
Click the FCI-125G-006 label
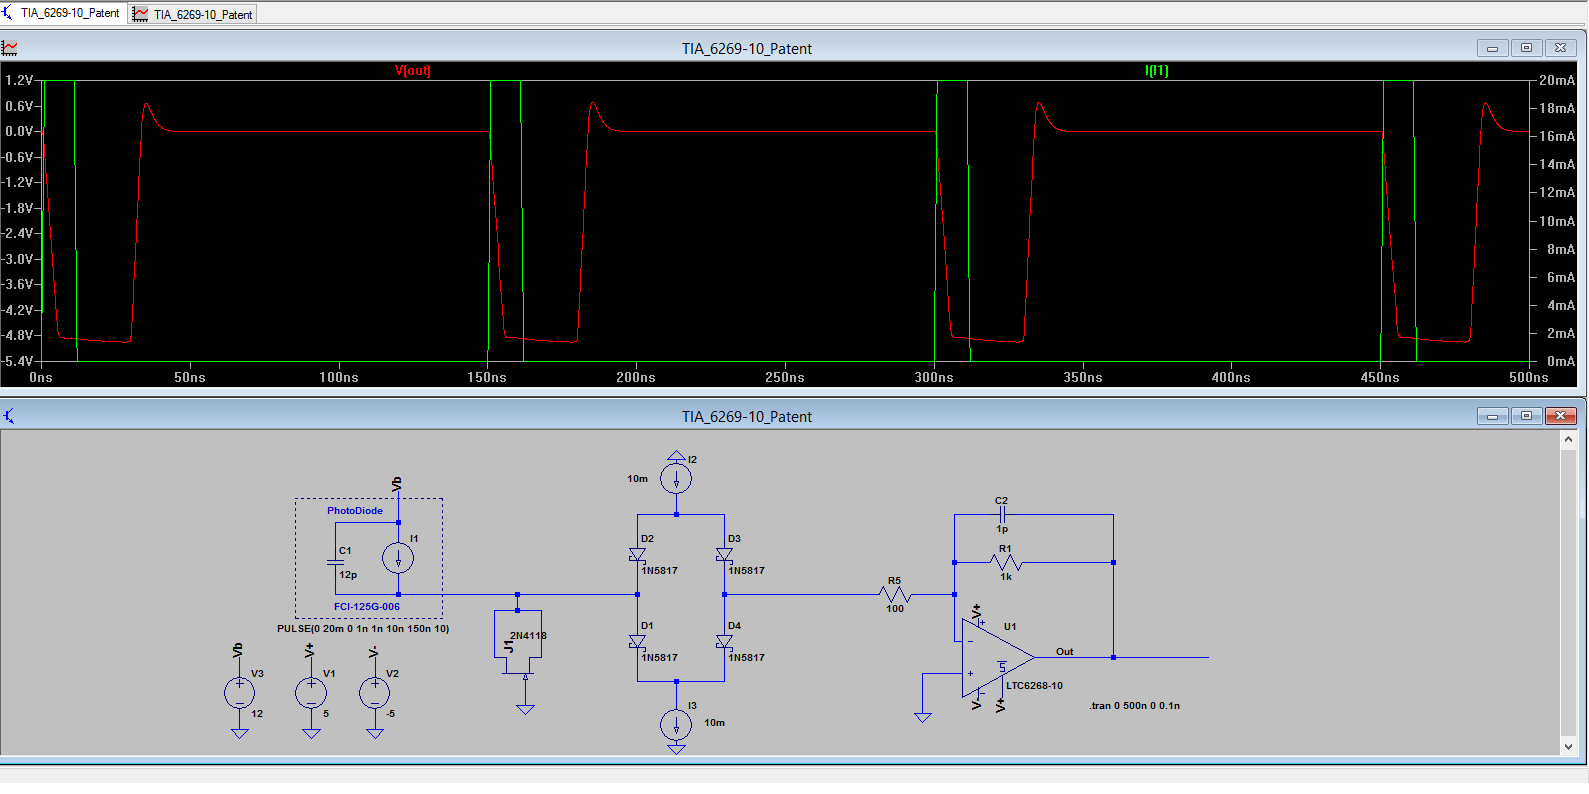(366, 607)
